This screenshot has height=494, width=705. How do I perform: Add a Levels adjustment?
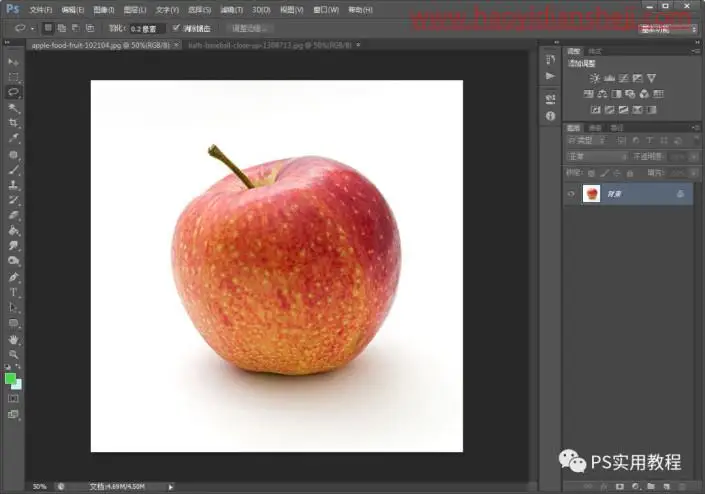[x=609, y=78]
